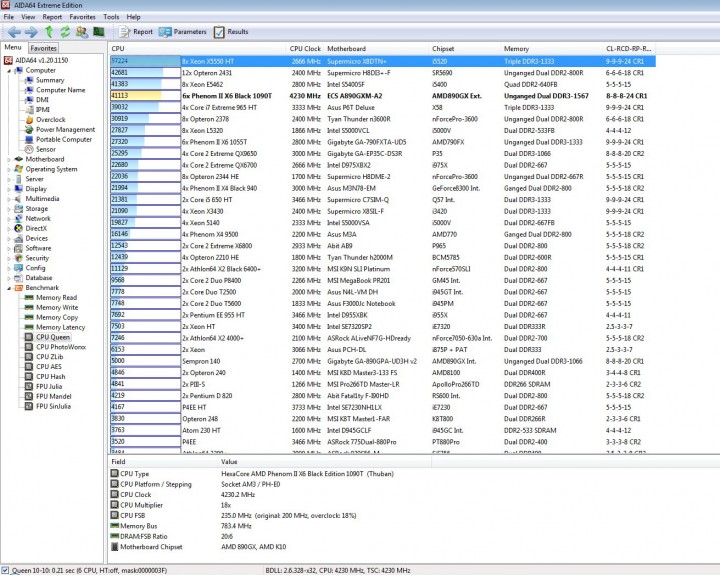Open the Memory Read benchmark icon
720x575 pixels.
(x=29, y=298)
